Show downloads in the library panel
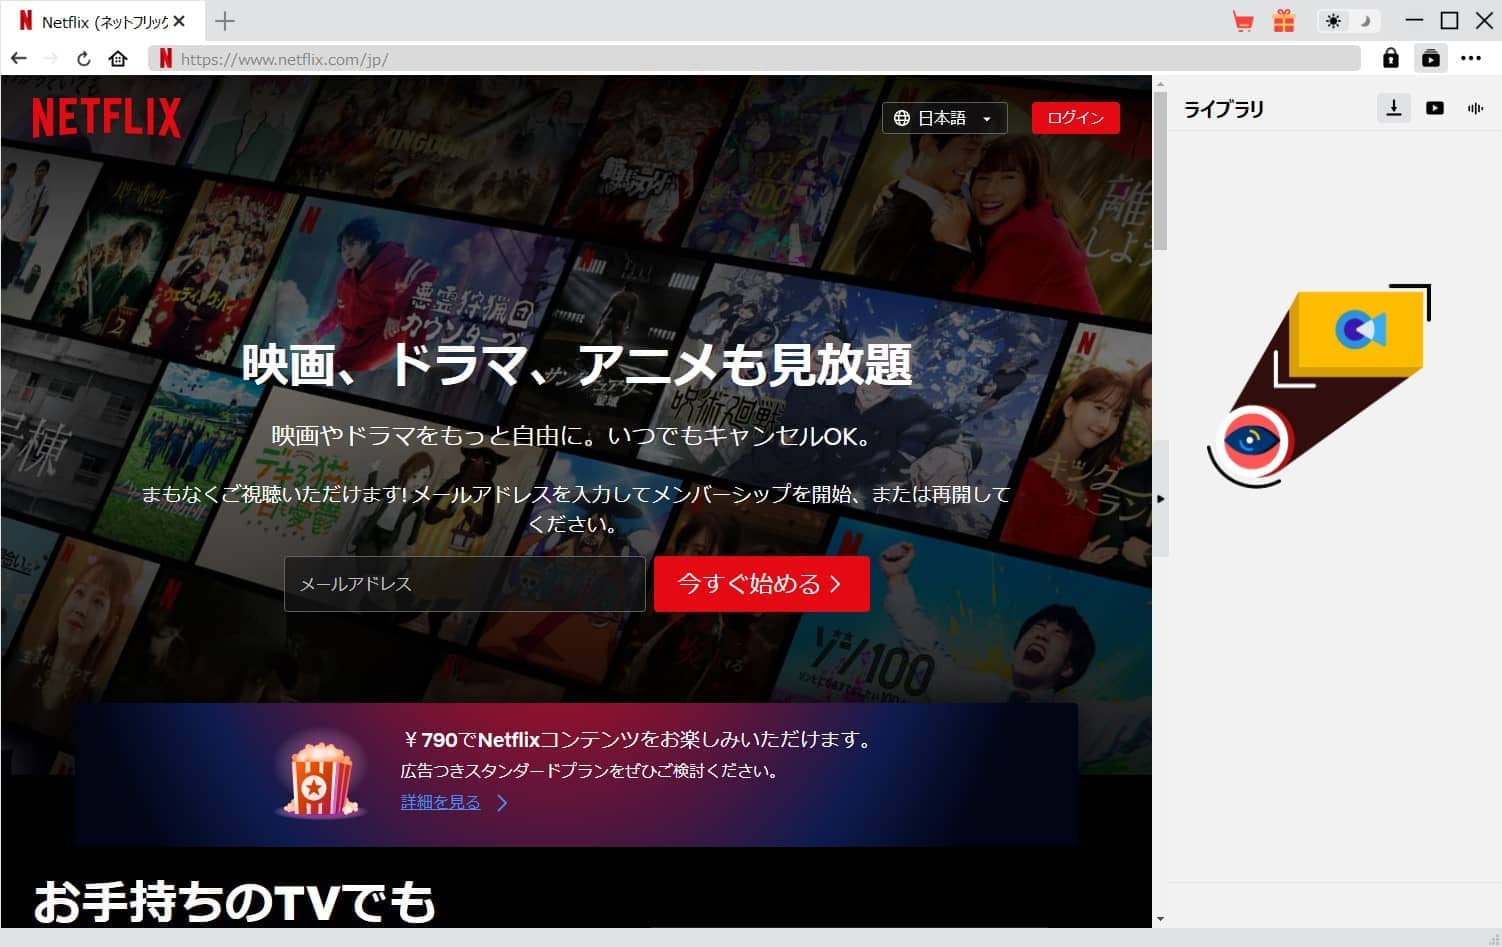The image size is (1502, 947). pyautogui.click(x=1393, y=108)
